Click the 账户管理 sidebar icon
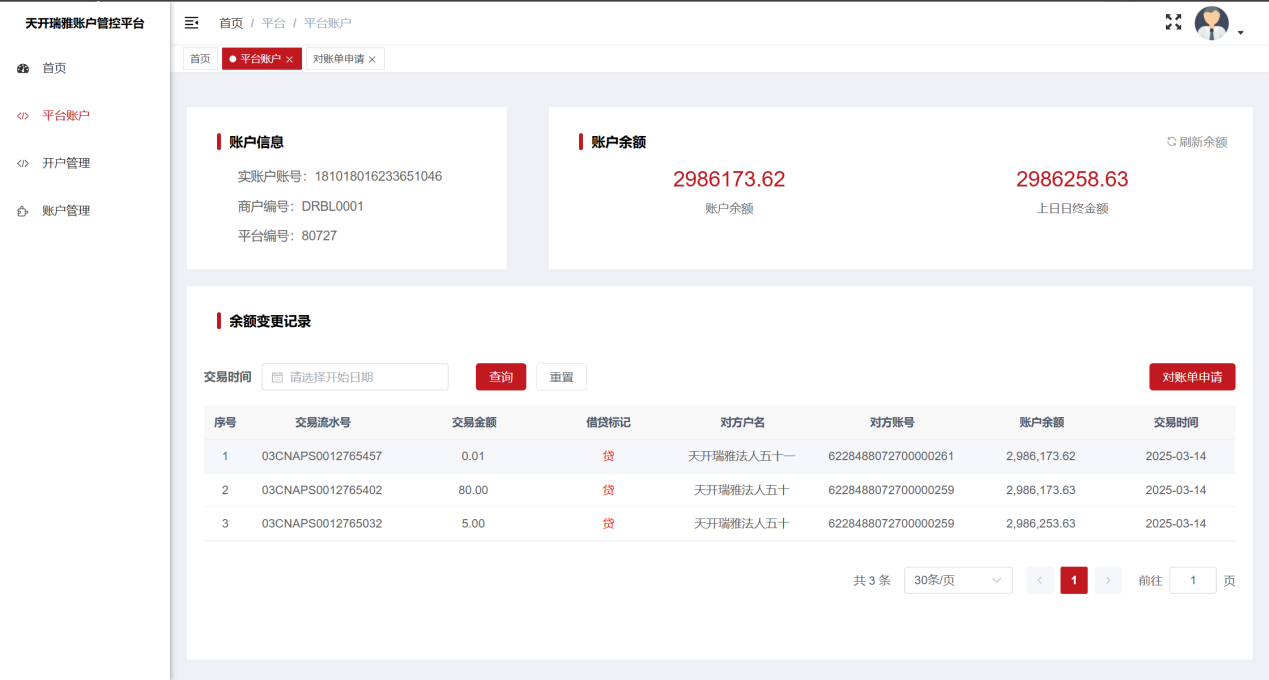The height and width of the screenshot is (680, 1269). [23, 212]
